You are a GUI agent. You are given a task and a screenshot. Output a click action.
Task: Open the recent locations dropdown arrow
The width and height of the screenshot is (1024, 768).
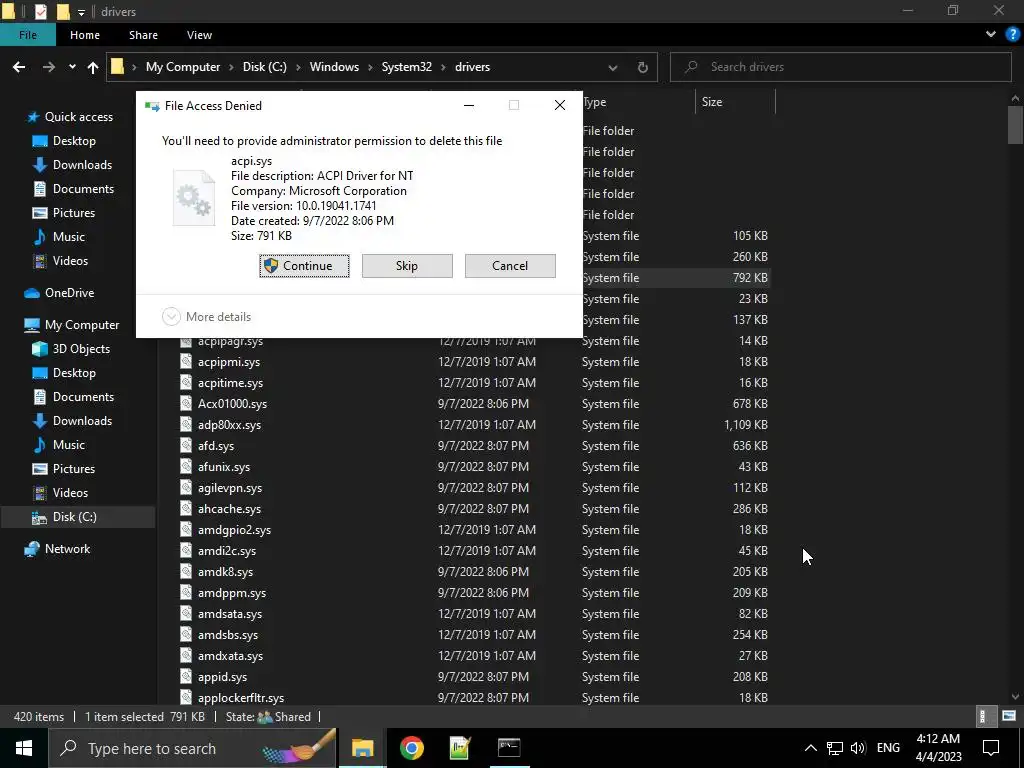72,67
